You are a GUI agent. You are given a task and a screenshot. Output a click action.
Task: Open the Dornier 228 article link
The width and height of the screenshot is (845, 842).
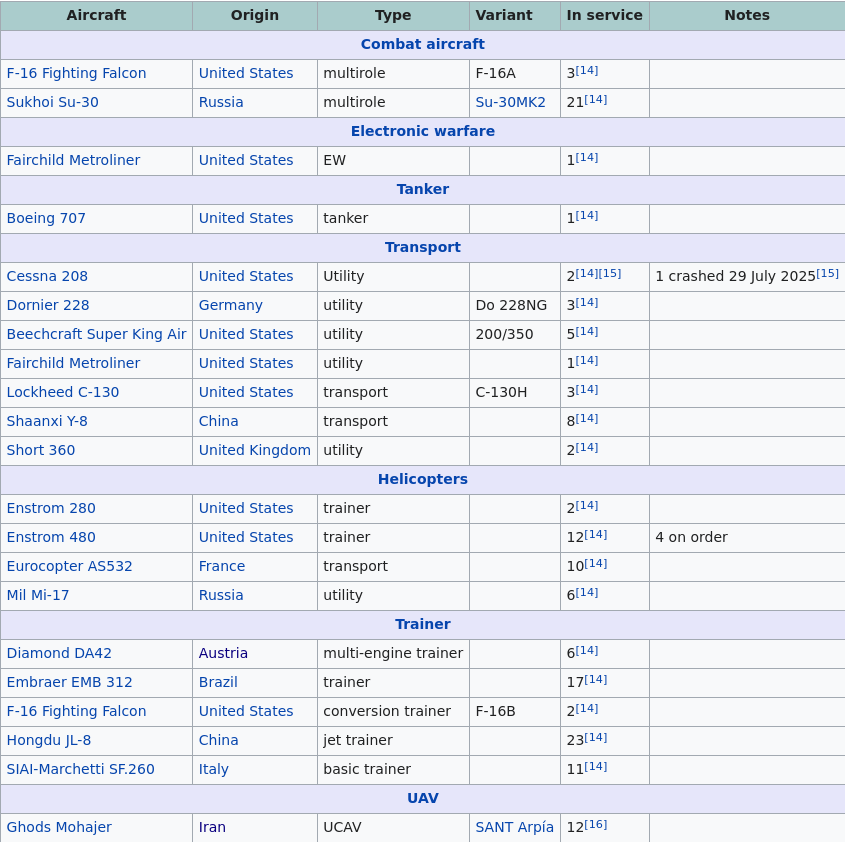tap(48, 305)
